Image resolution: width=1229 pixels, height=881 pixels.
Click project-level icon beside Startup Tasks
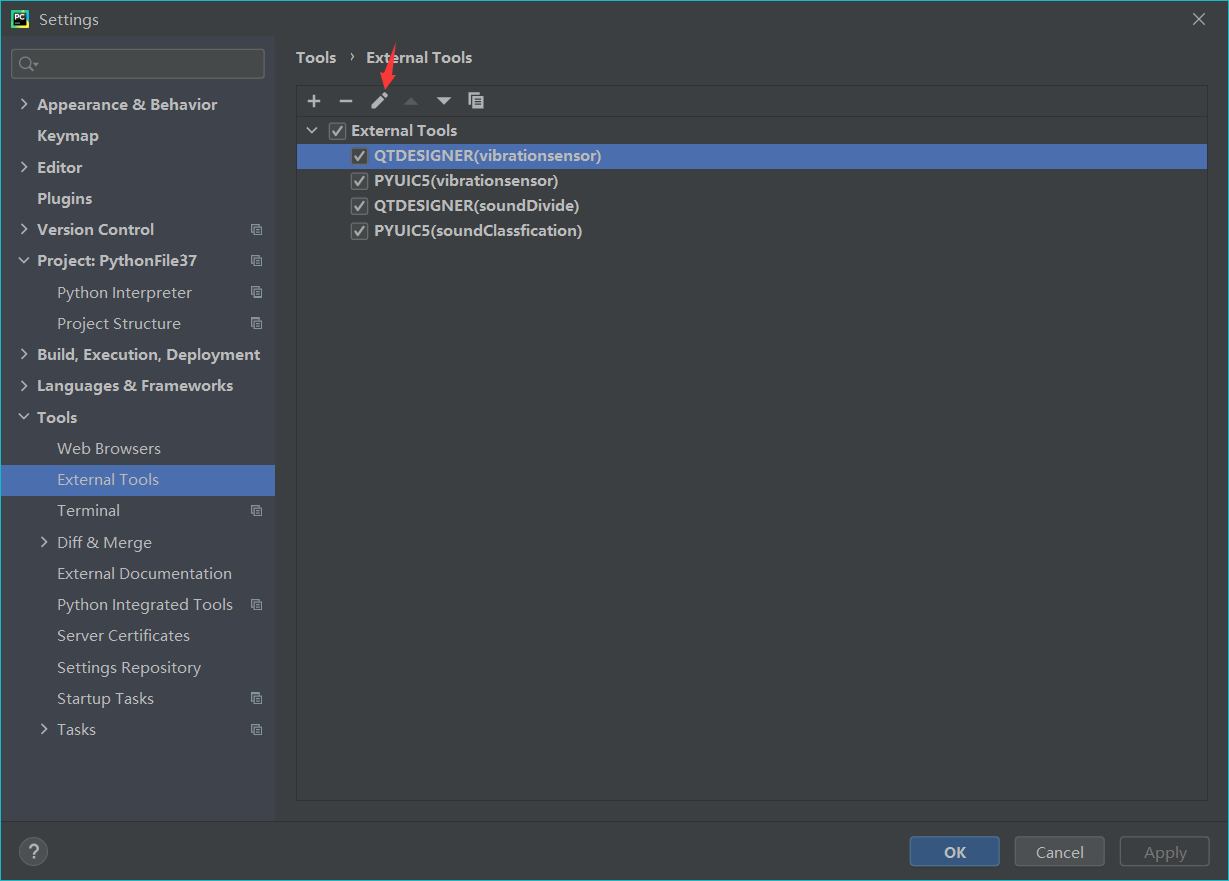point(257,699)
